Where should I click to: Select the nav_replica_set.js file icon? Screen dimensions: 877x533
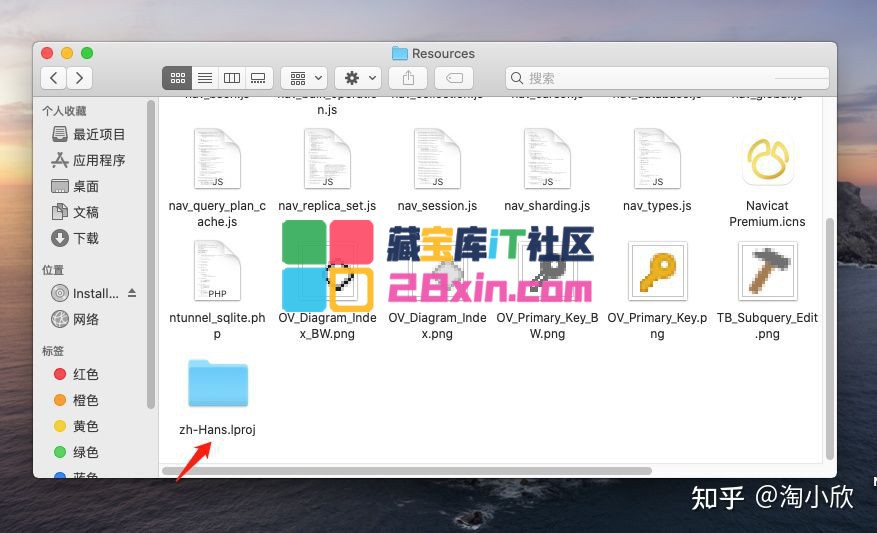point(327,159)
